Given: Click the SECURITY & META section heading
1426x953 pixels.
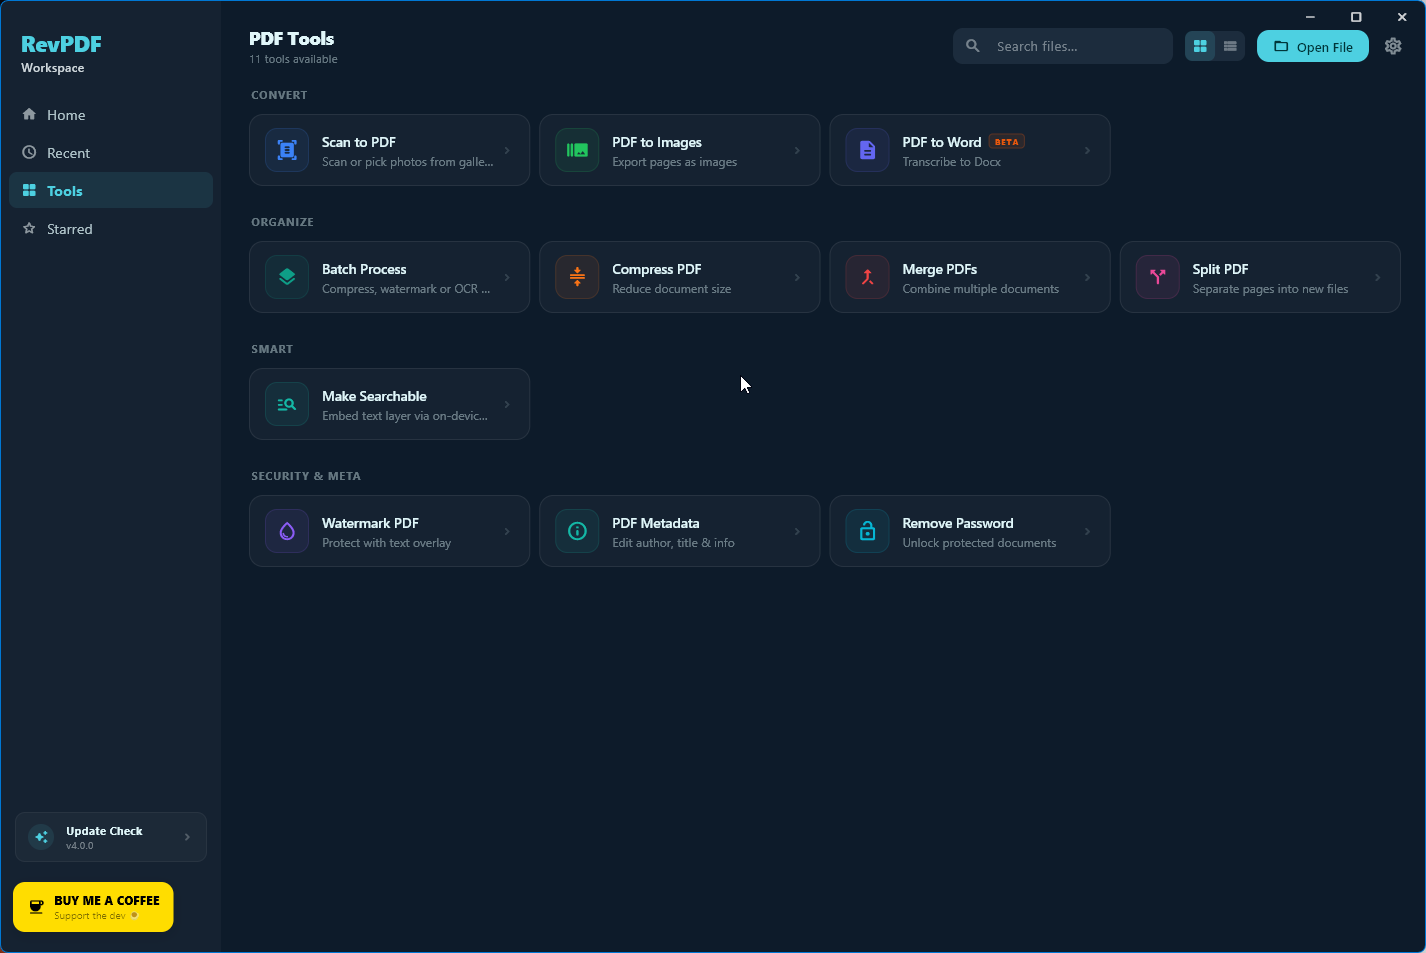Looking at the screenshot, I should click(x=306, y=476).
